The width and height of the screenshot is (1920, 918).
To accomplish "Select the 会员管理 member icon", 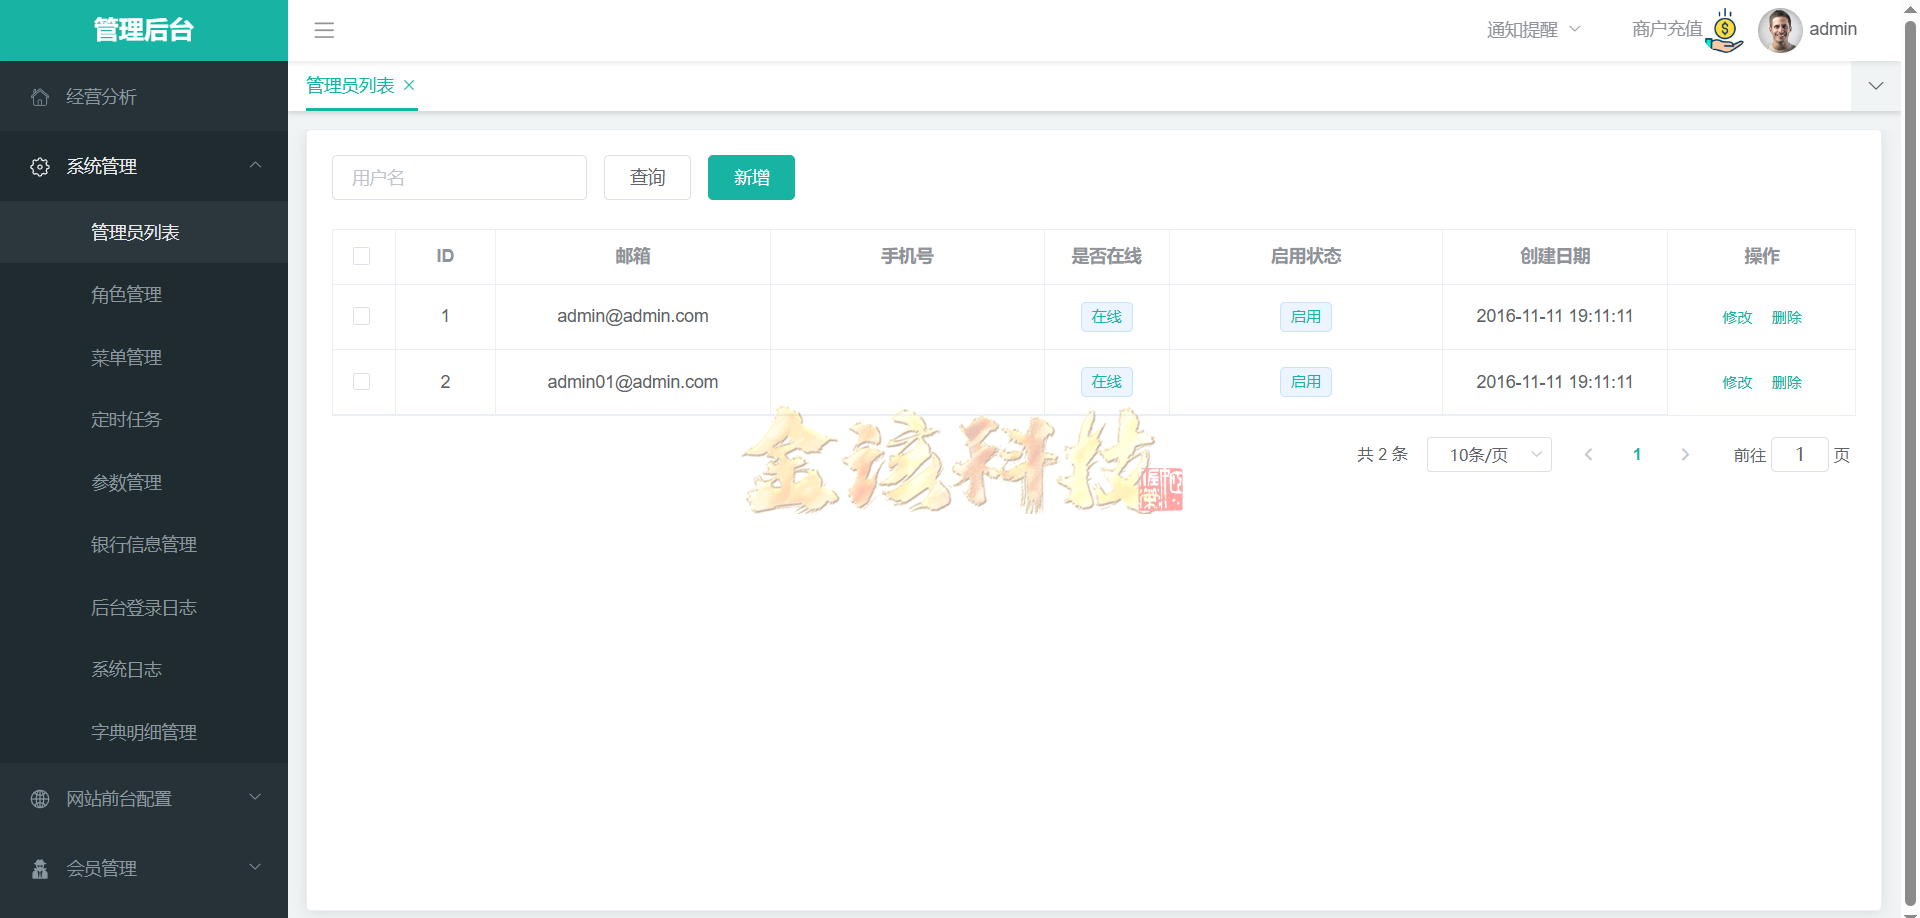I will click(x=40, y=868).
